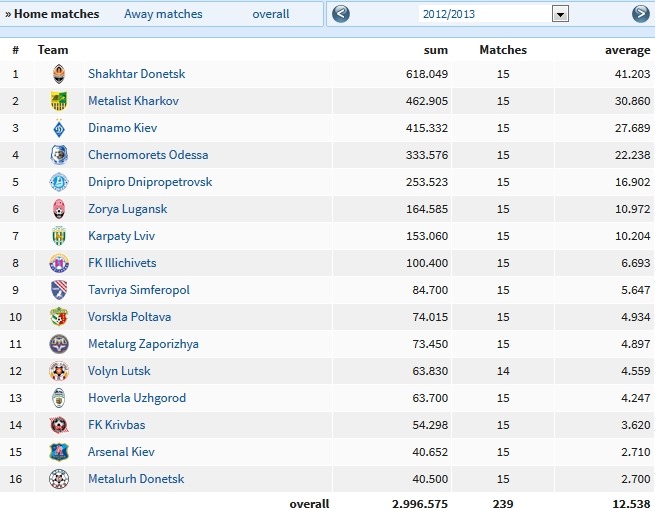Open the Zorya Lugansk team link
Image resolution: width=655 pixels, height=511 pixels.
pos(127,209)
